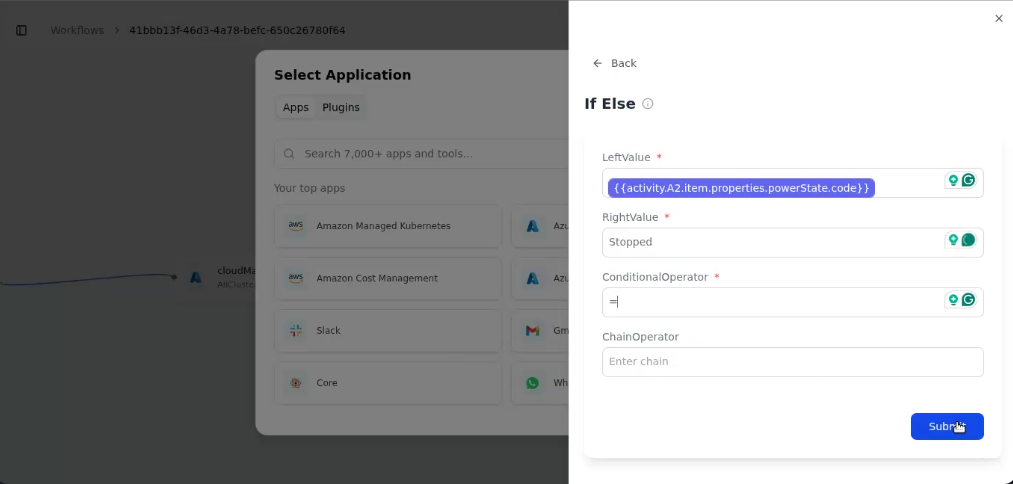Click Grammarly icon in RightValue field
The image size is (1013, 484).
(x=968, y=240)
